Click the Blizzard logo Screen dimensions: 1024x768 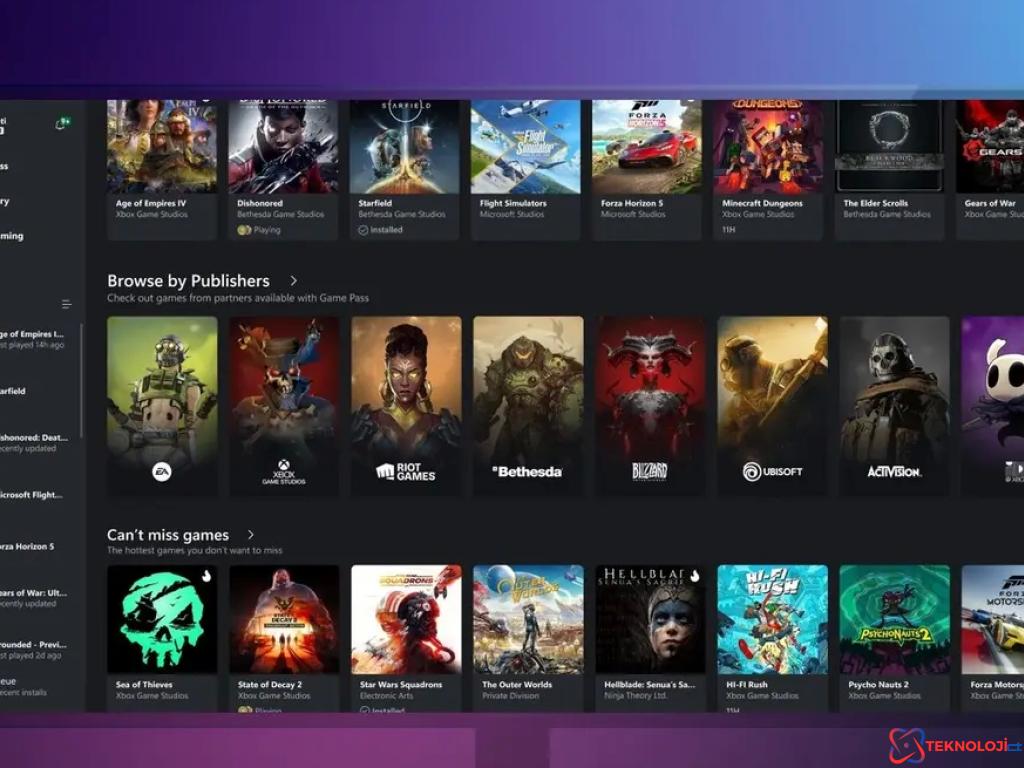650,472
